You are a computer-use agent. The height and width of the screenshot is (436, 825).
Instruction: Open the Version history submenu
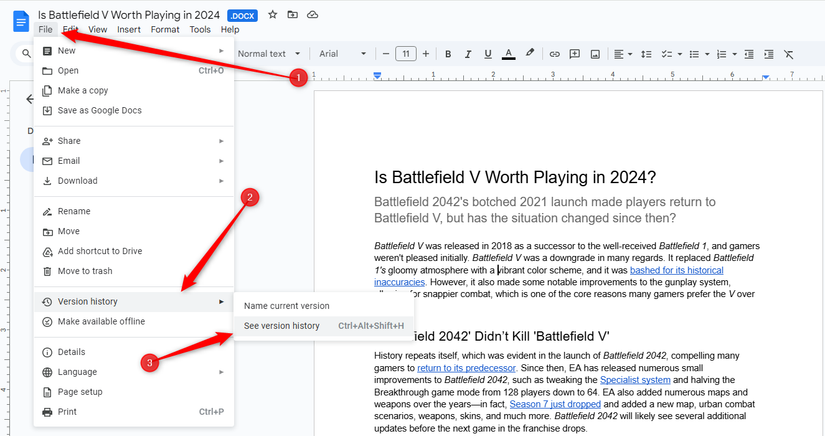[x=134, y=302]
